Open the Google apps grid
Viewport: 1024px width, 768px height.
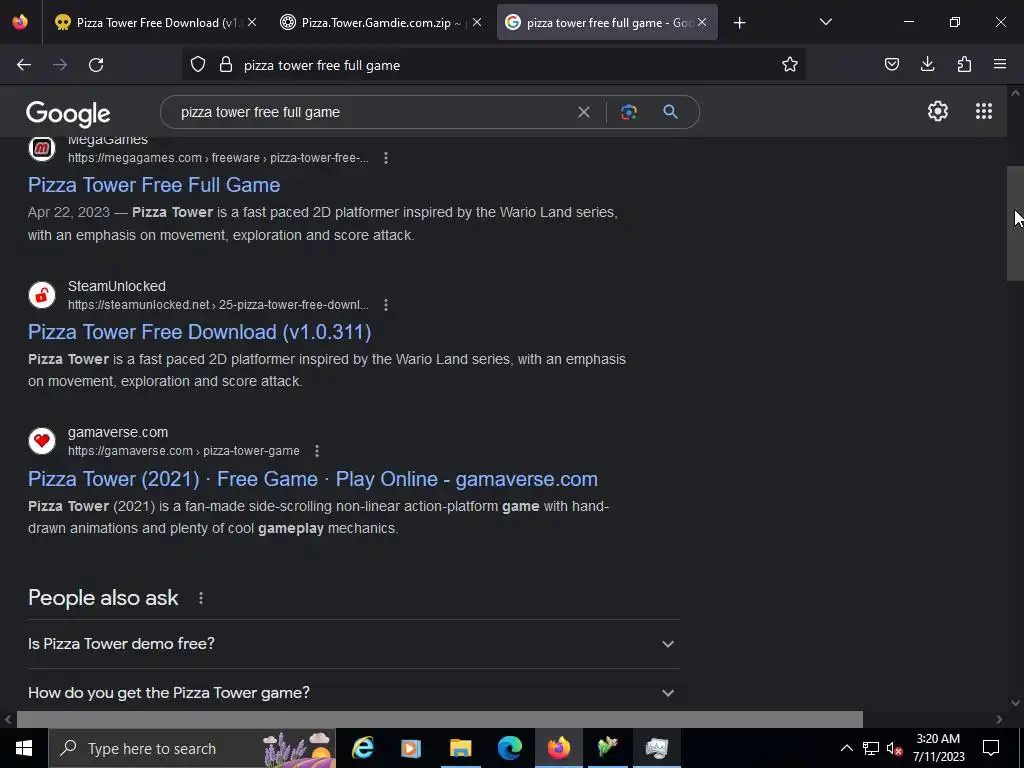[984, 112]
